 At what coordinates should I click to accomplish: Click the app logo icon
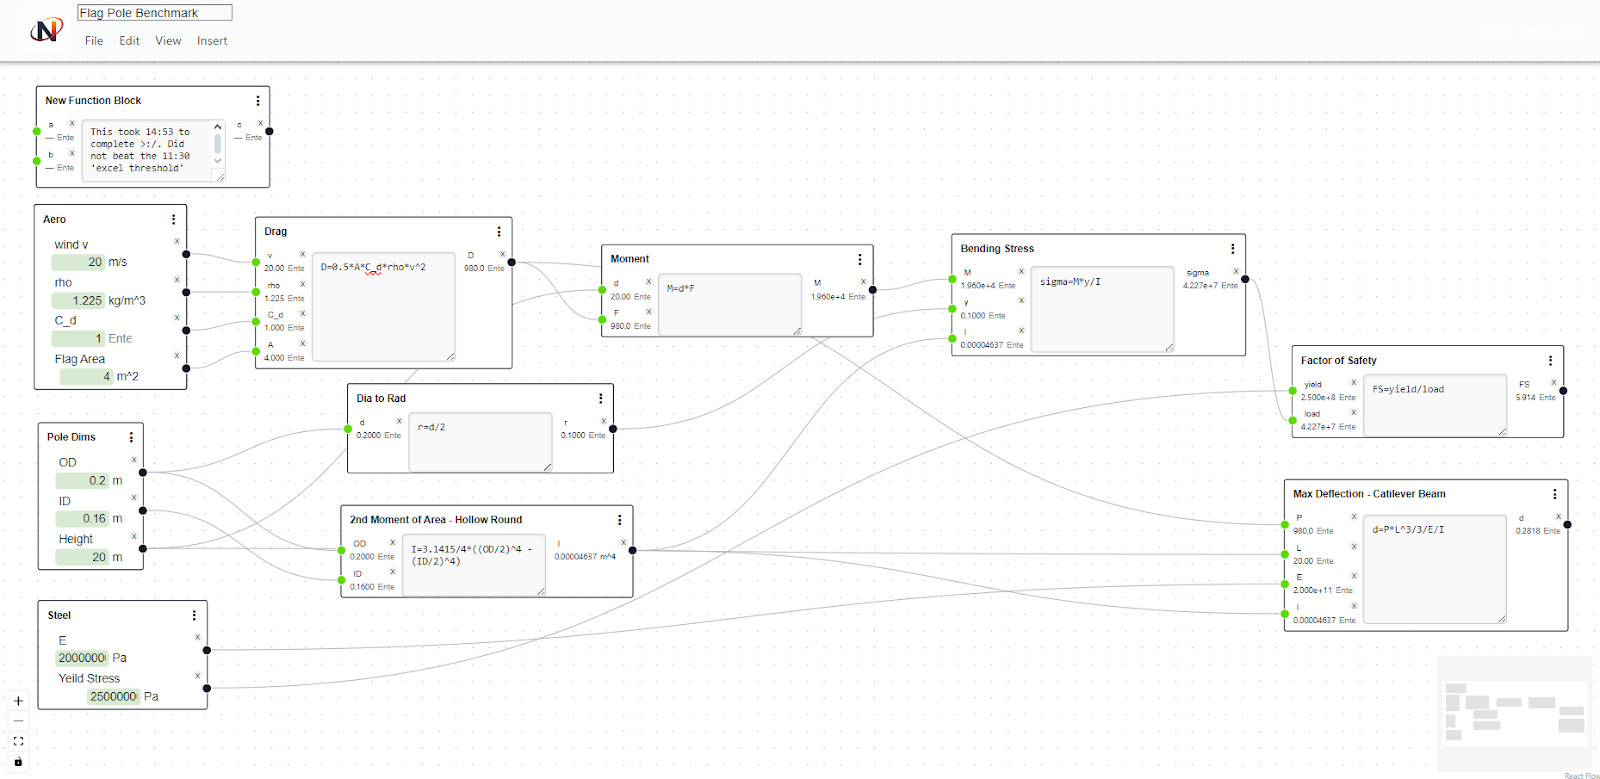(x=46, y=30)
